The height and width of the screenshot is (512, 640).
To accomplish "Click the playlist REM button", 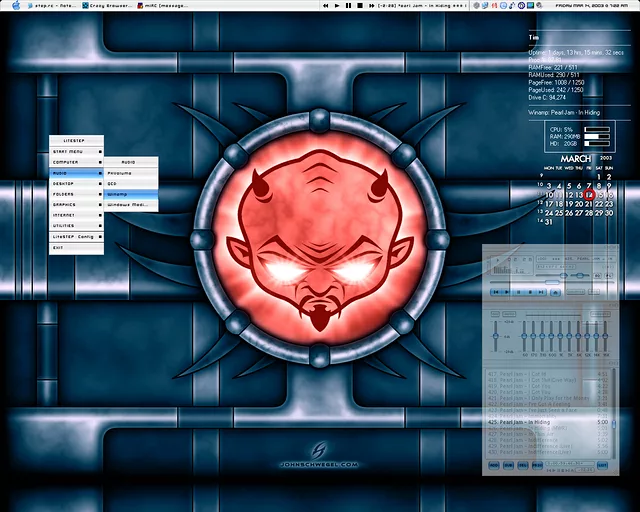I will point(507,465).
